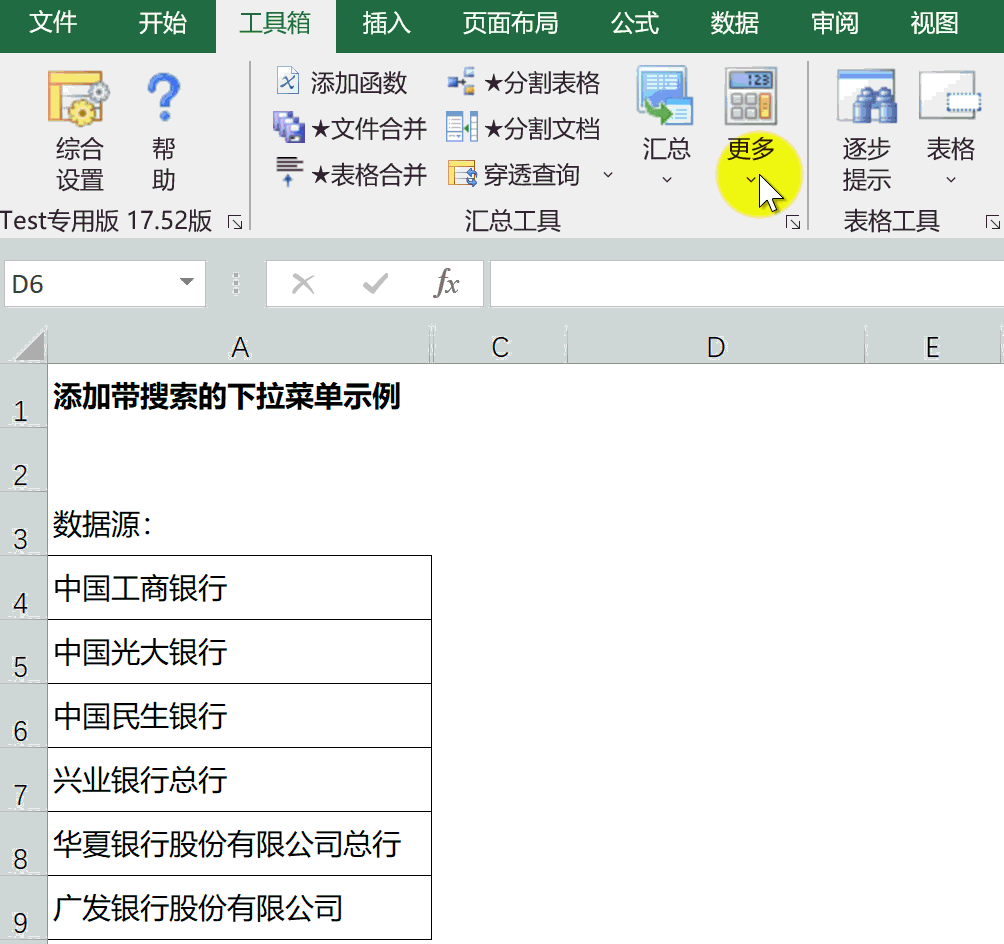Switch to the 公式 ribbon tab

(x=635, y=24)
